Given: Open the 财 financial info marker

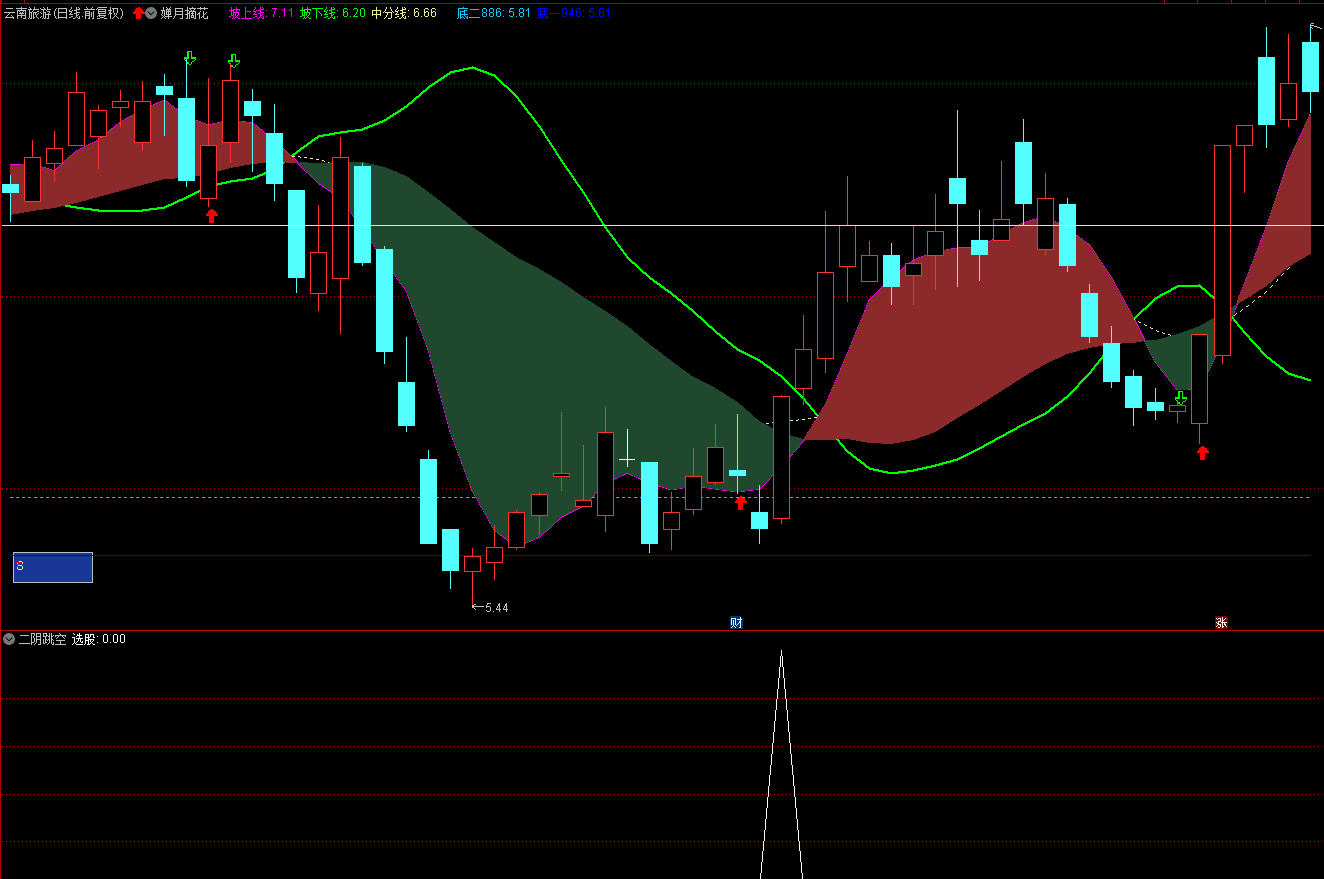Looking at the screenshot, I should tap(736, 622).
